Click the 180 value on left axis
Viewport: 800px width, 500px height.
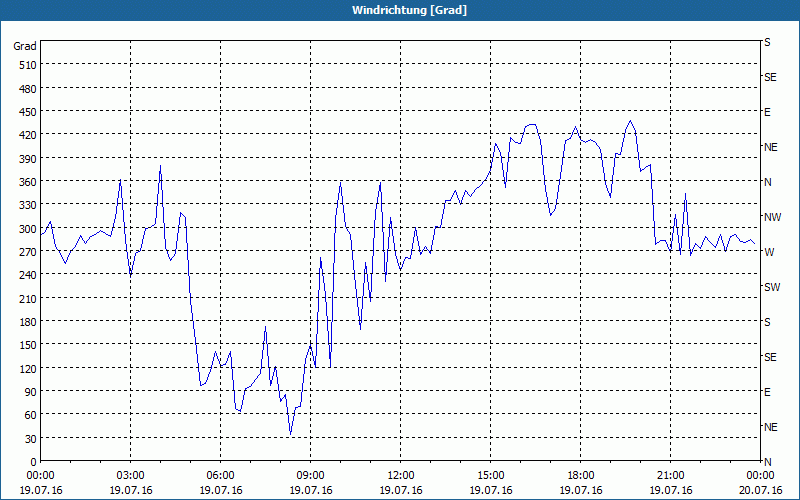[28, 322]
